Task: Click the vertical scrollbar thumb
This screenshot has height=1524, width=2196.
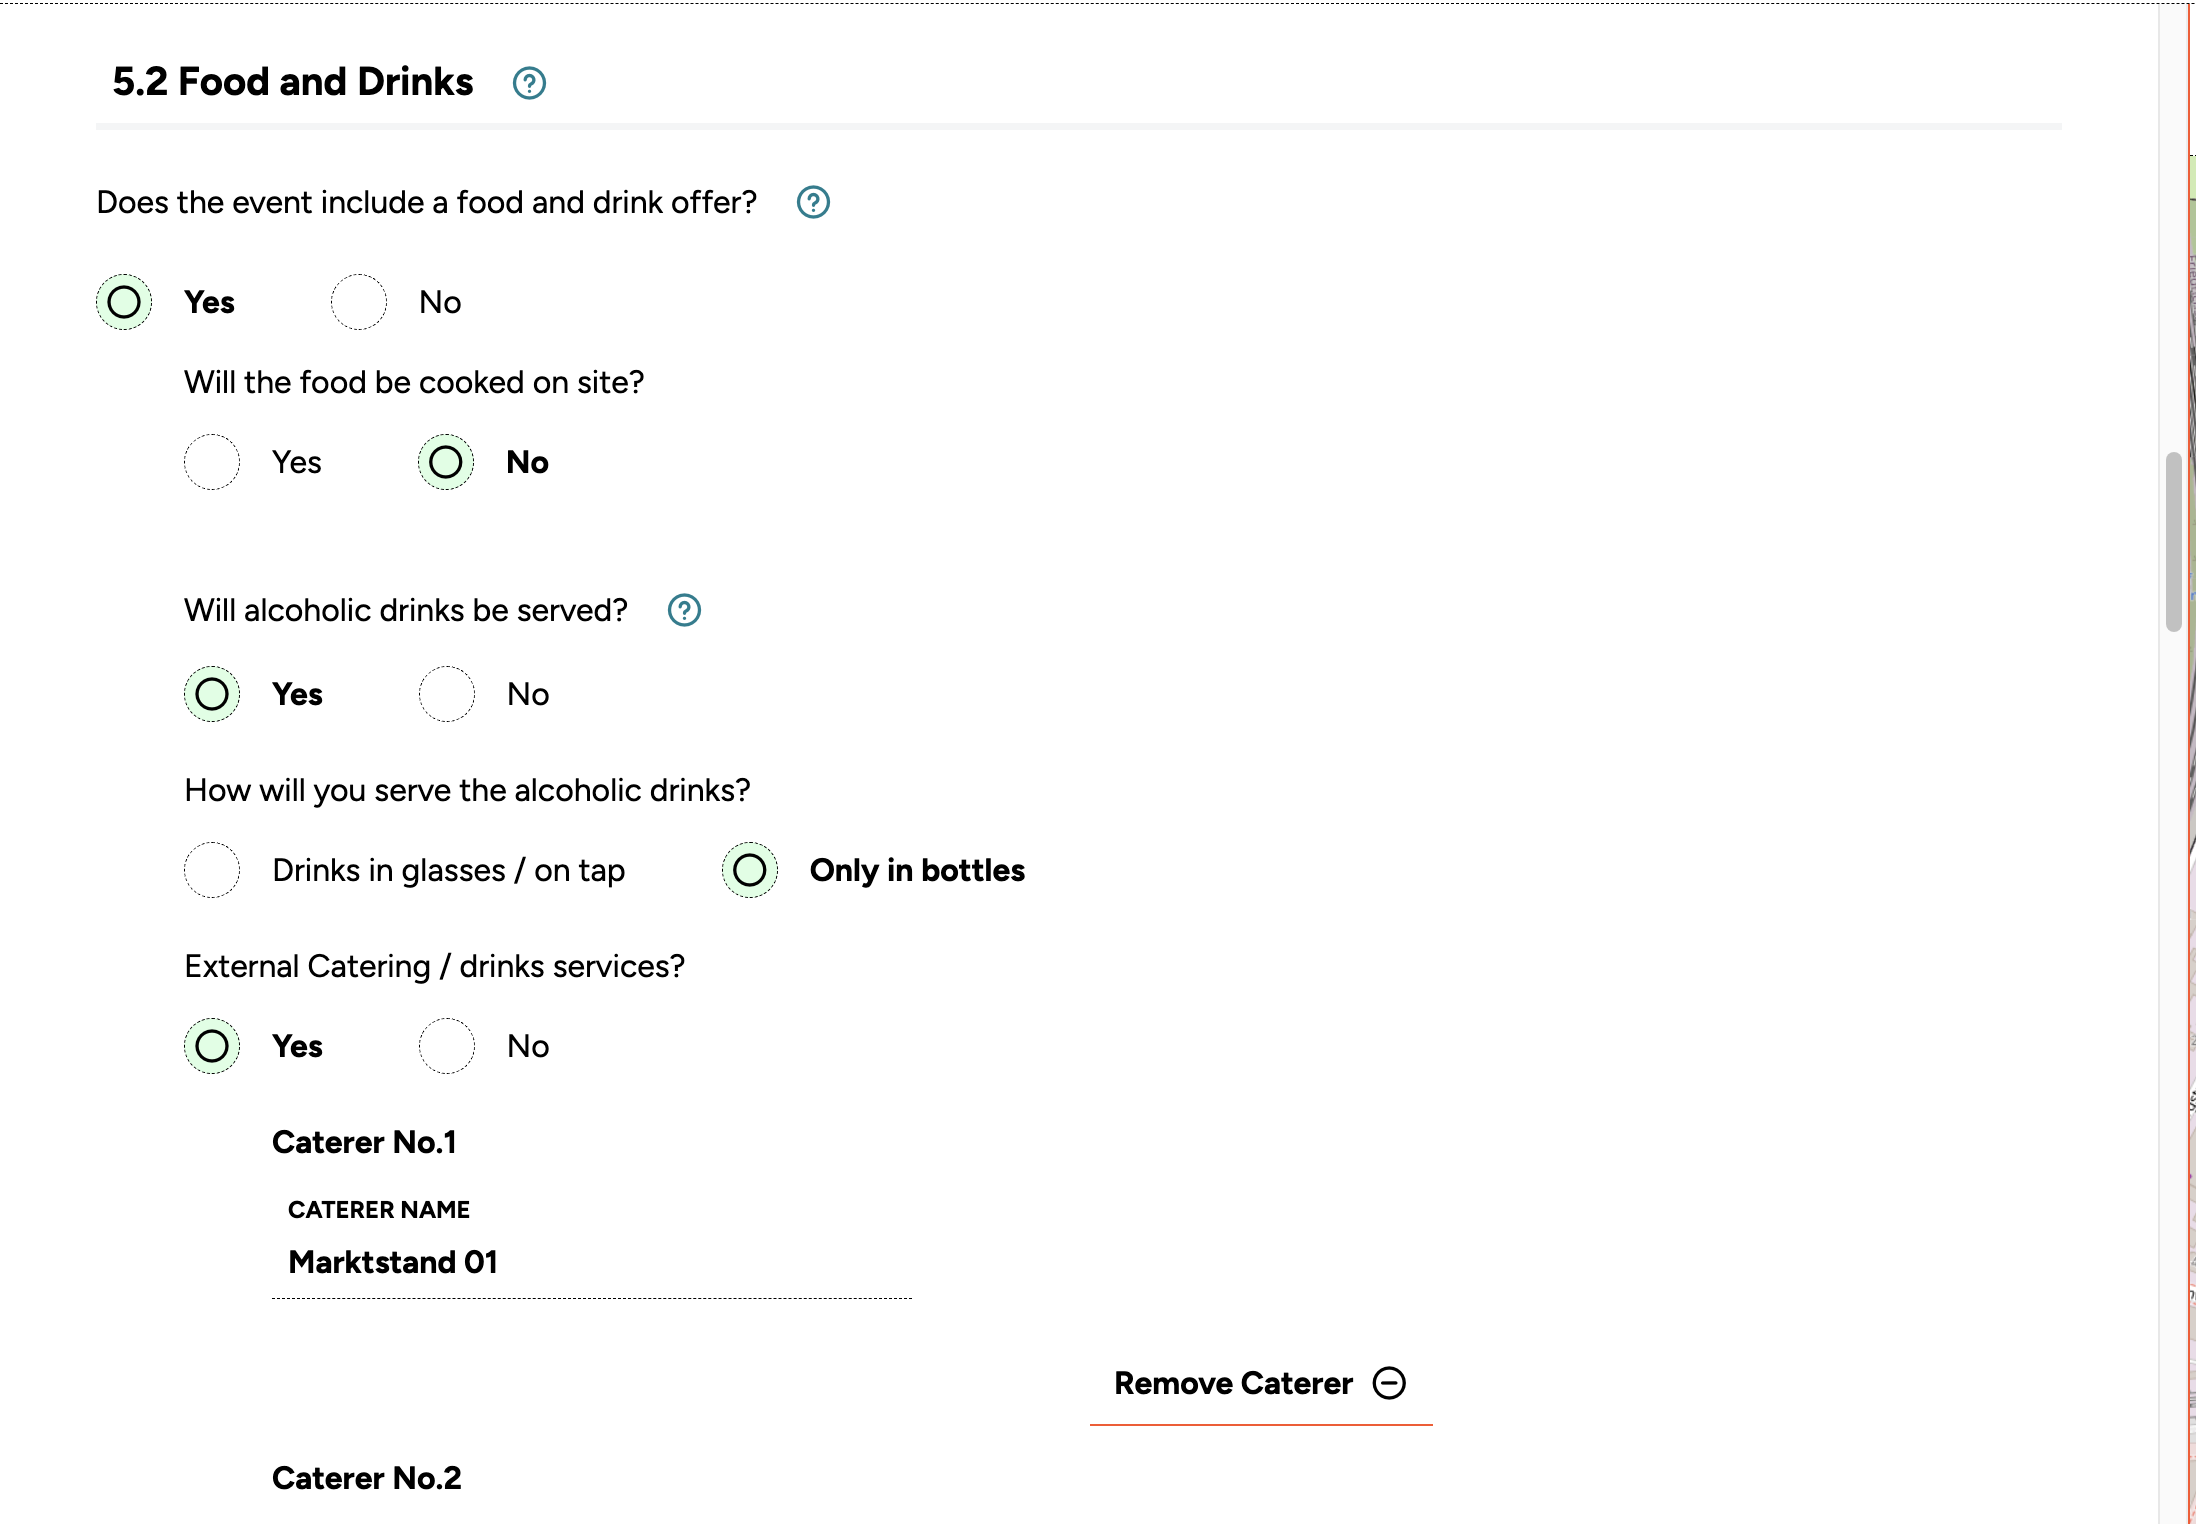Action: tap(2173, 540)
